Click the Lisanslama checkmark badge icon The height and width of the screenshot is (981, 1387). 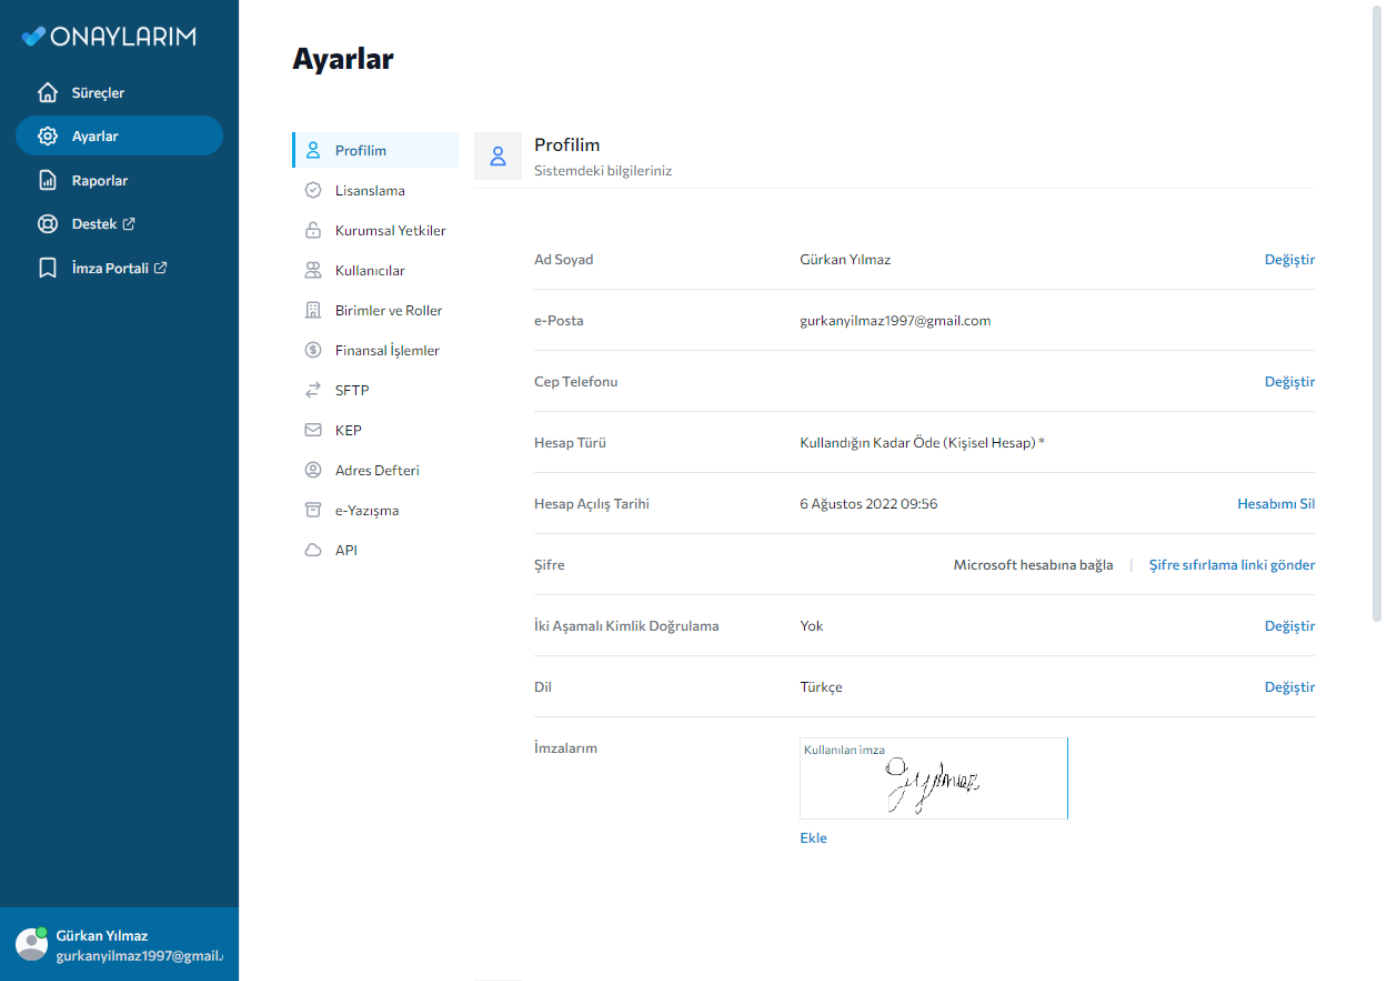click(313, 190)
